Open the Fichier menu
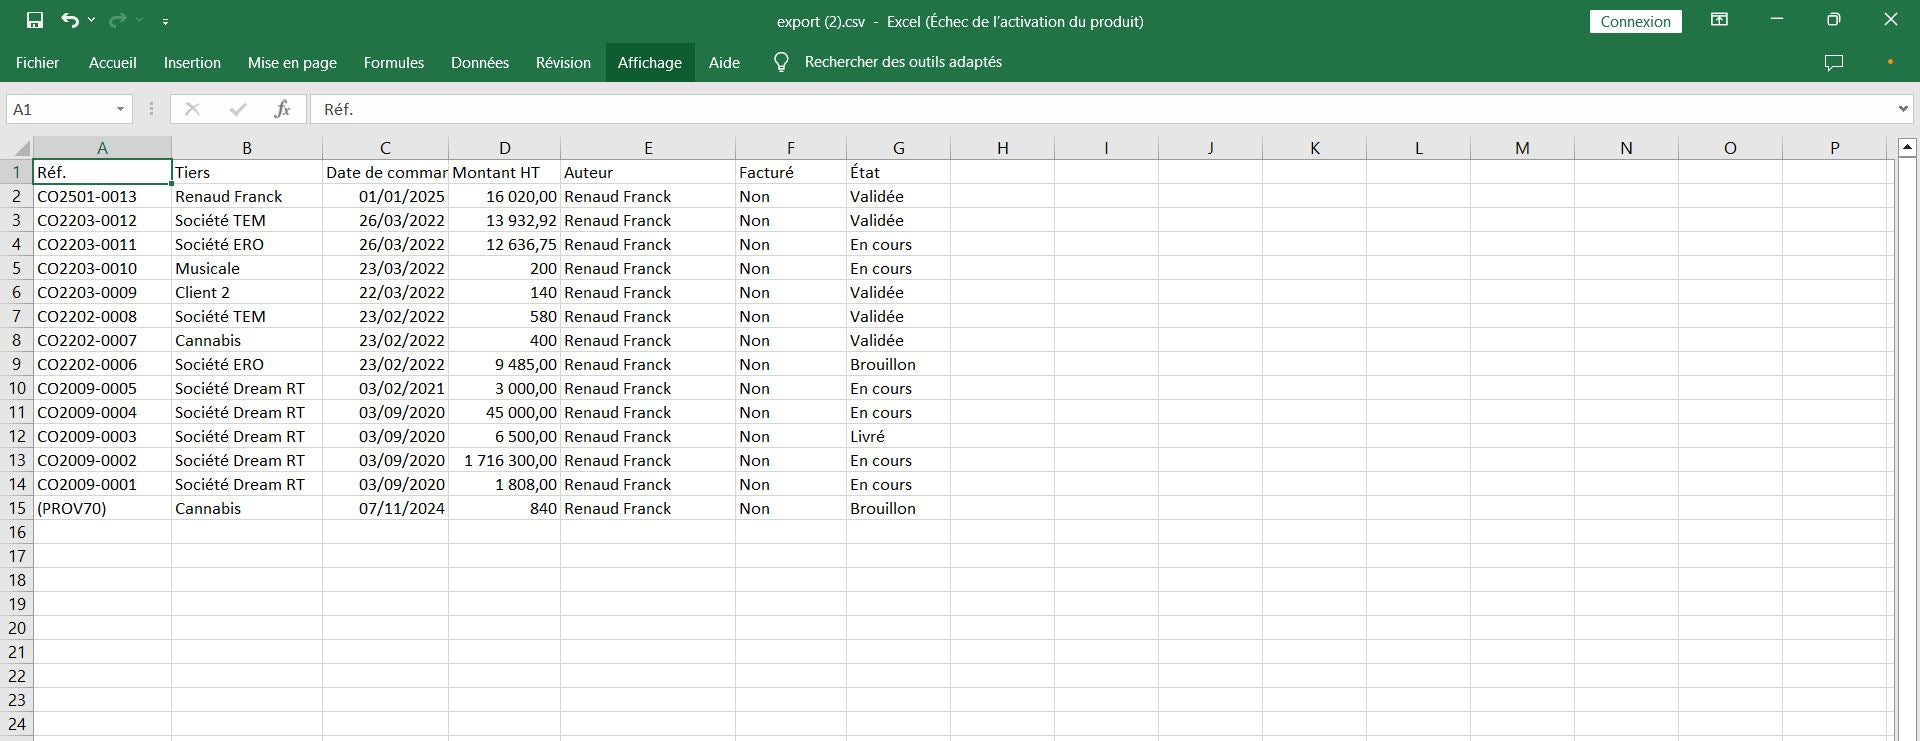Image resolution: width=1920 pixels, height=741 pixels. pos(37,62)
